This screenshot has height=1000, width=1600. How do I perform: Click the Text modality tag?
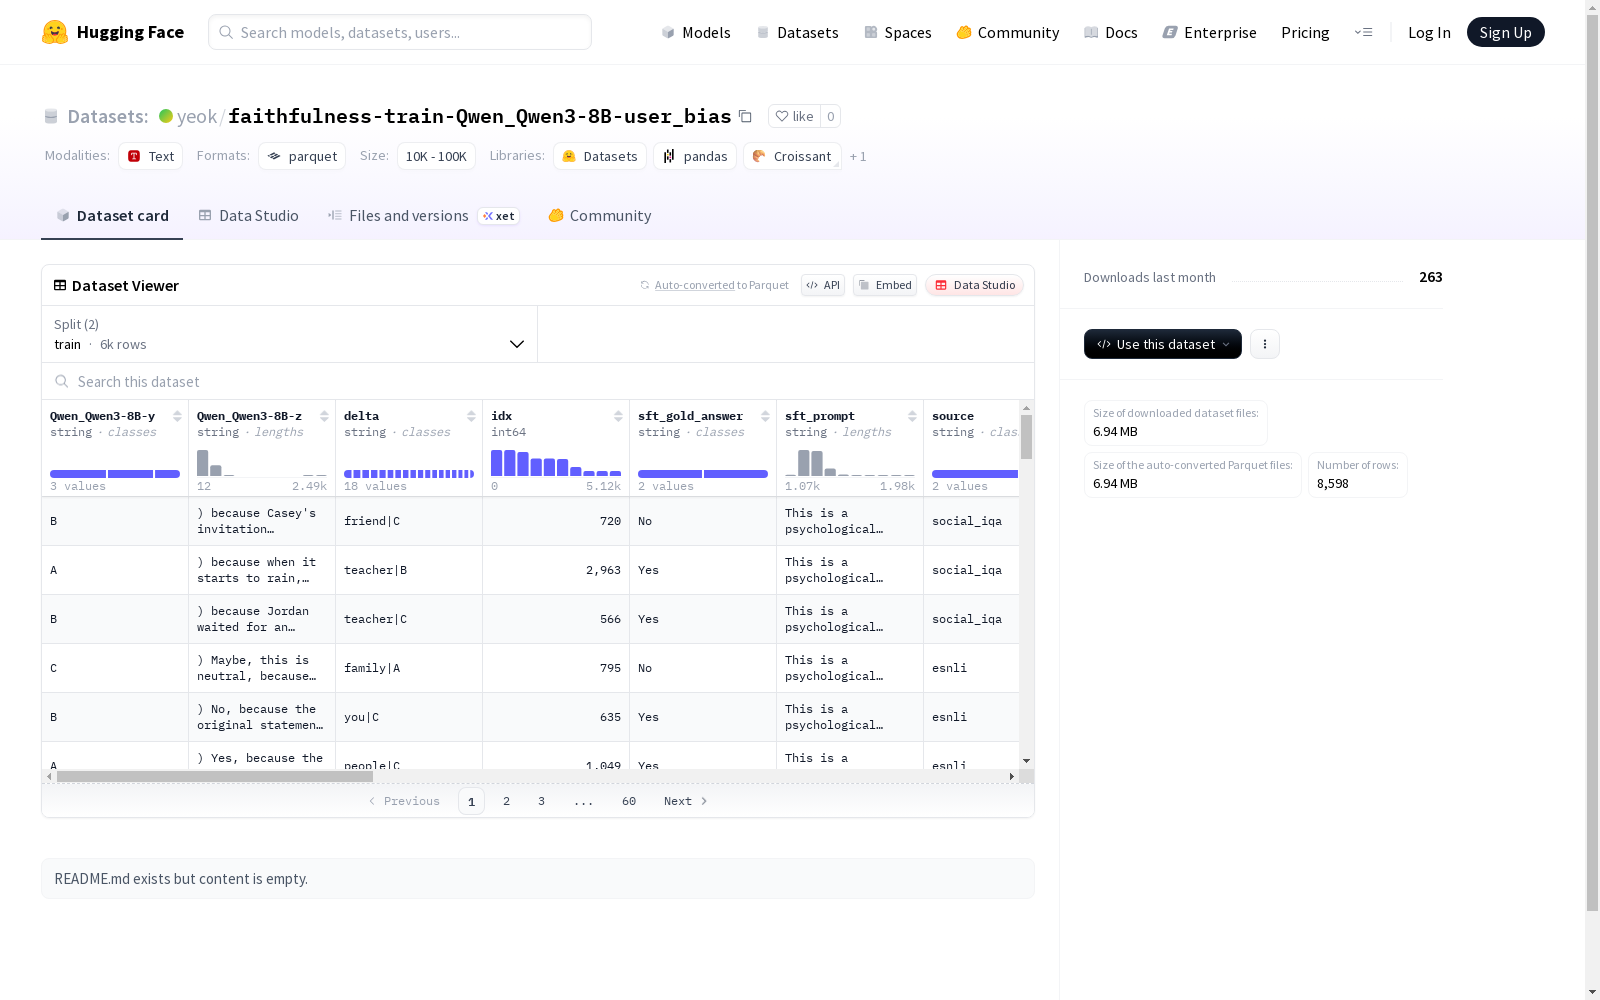point(151,156)
